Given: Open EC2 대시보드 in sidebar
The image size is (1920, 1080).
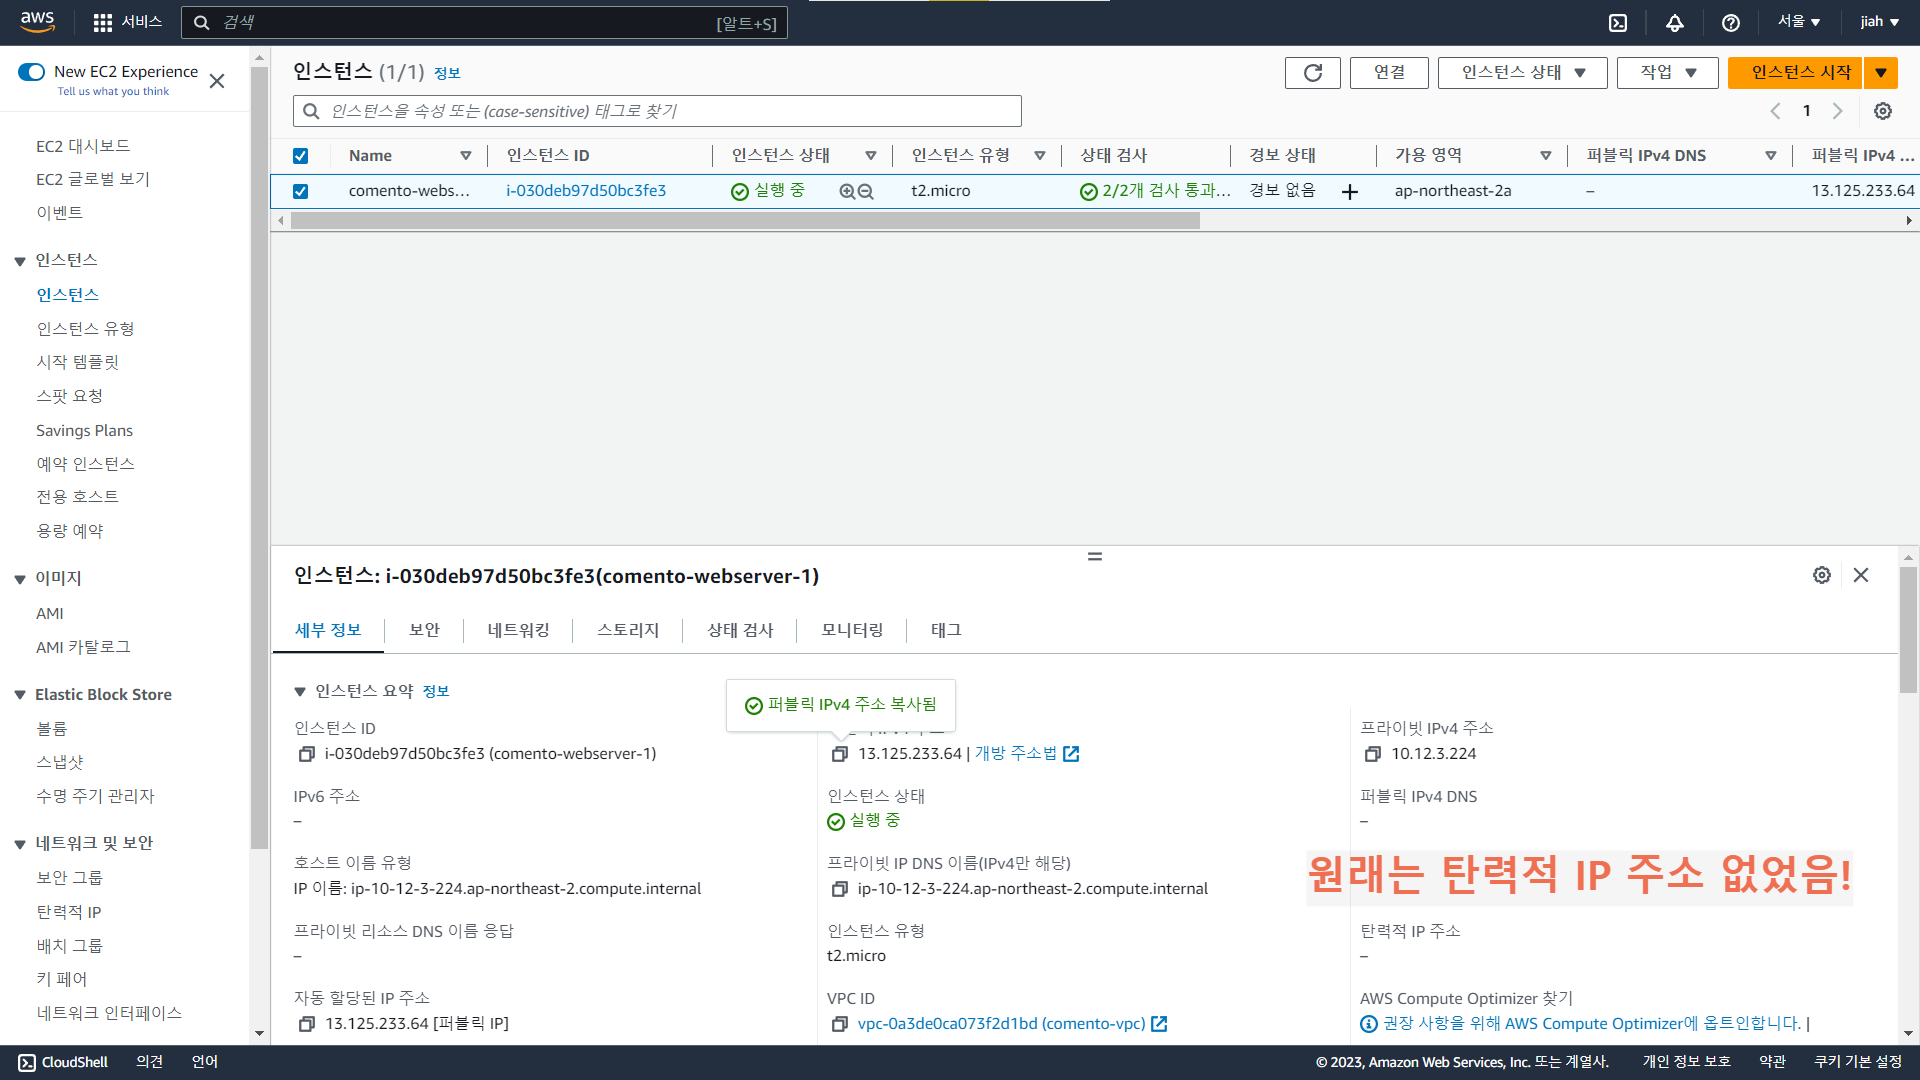Looking at the screenshot, I should coord(83,146).
